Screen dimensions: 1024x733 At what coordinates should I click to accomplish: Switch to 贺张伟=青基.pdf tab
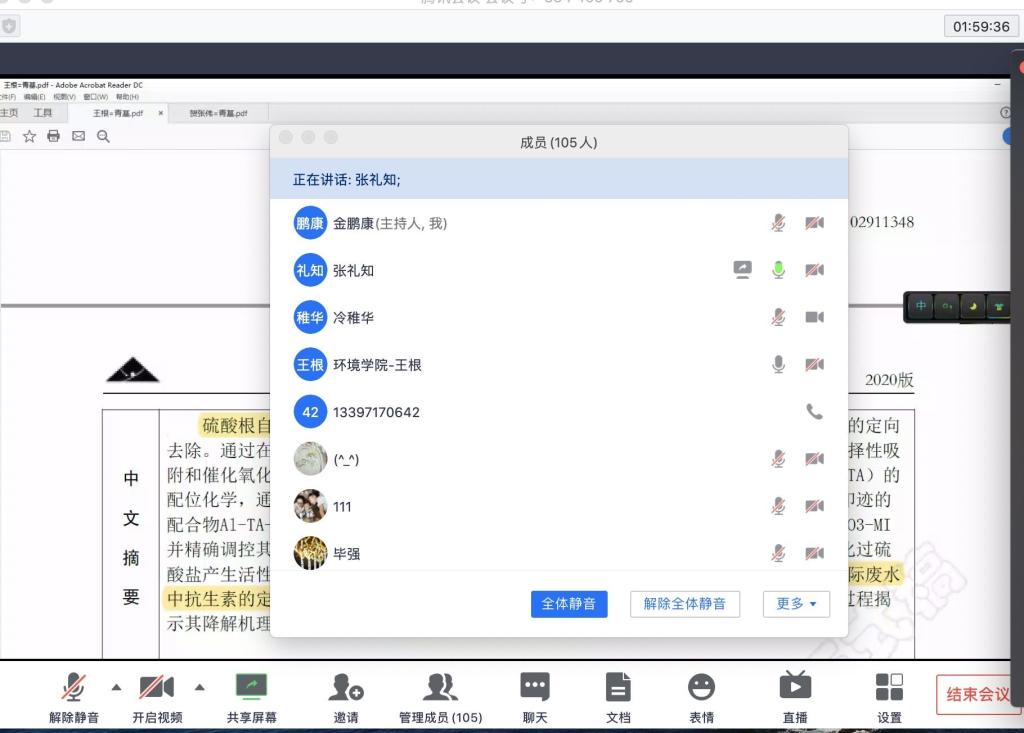click(218, 114)
